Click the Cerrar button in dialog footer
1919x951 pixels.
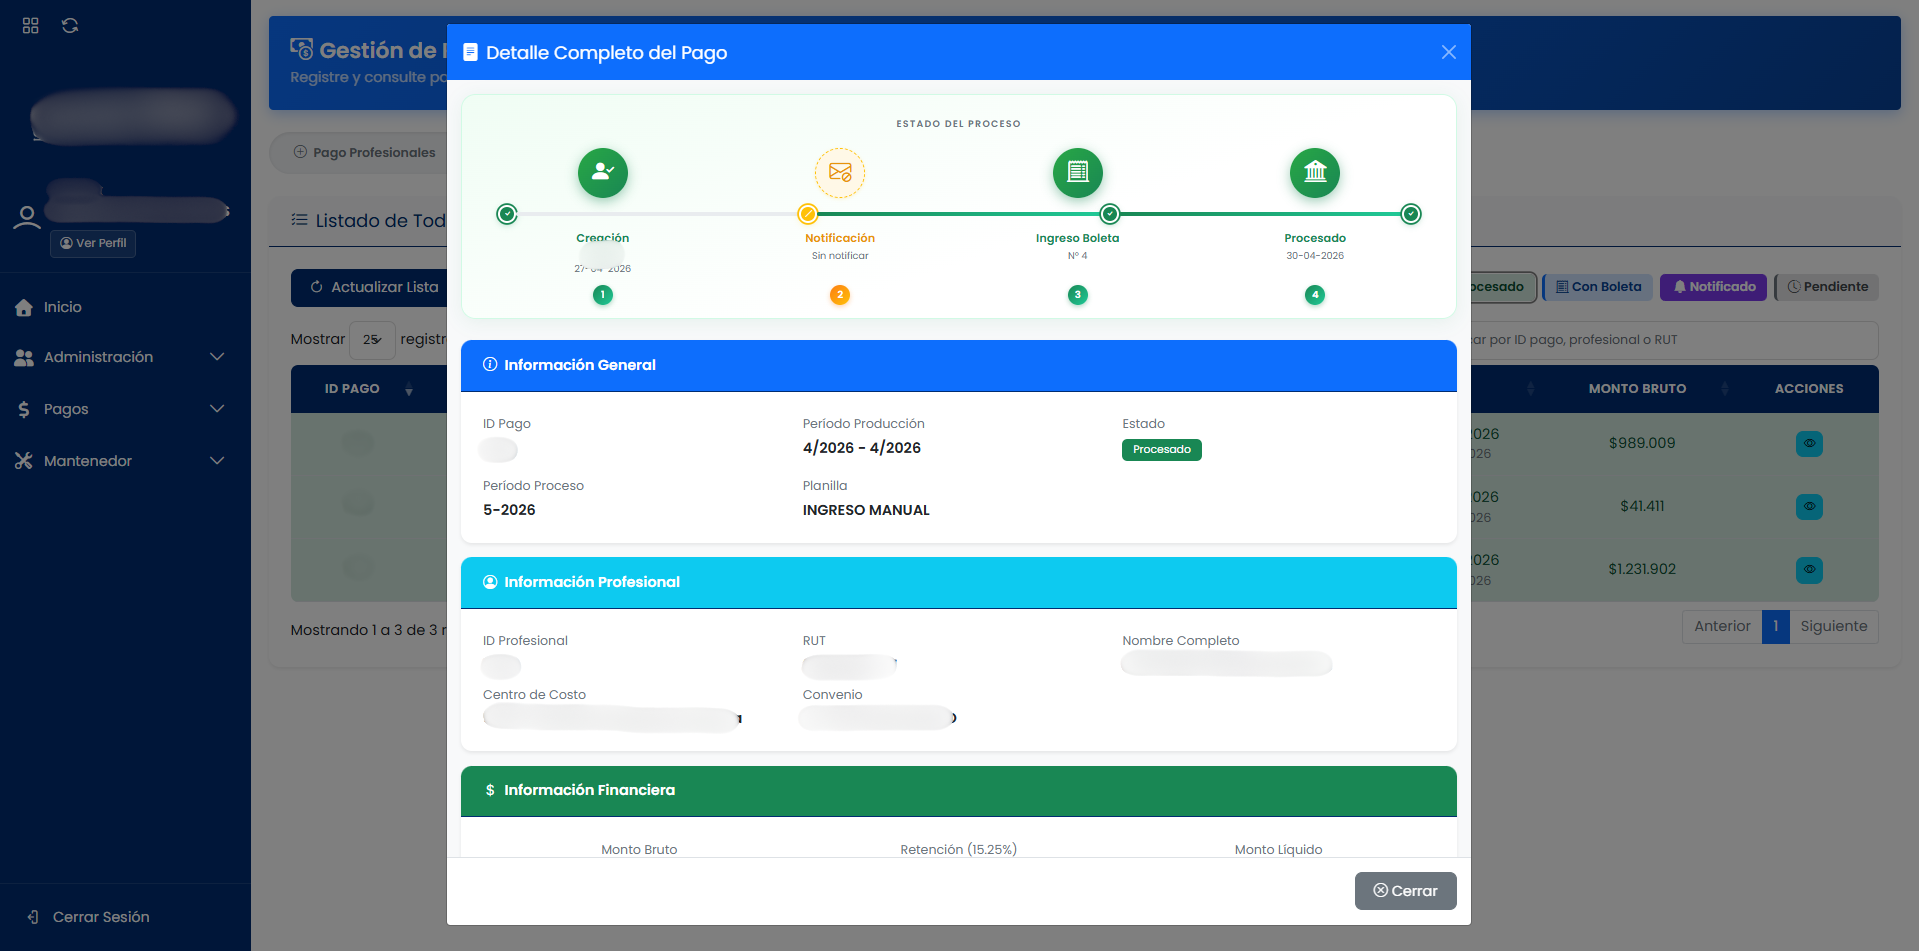[1405, 891]
